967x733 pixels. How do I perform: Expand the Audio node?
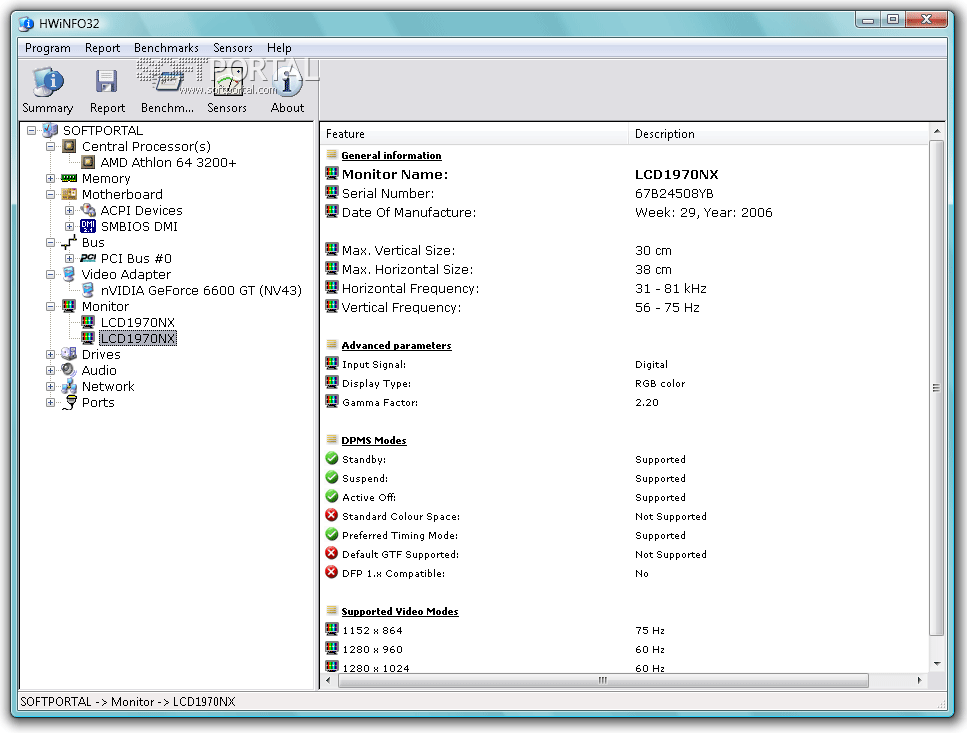[x=51, y=371]
